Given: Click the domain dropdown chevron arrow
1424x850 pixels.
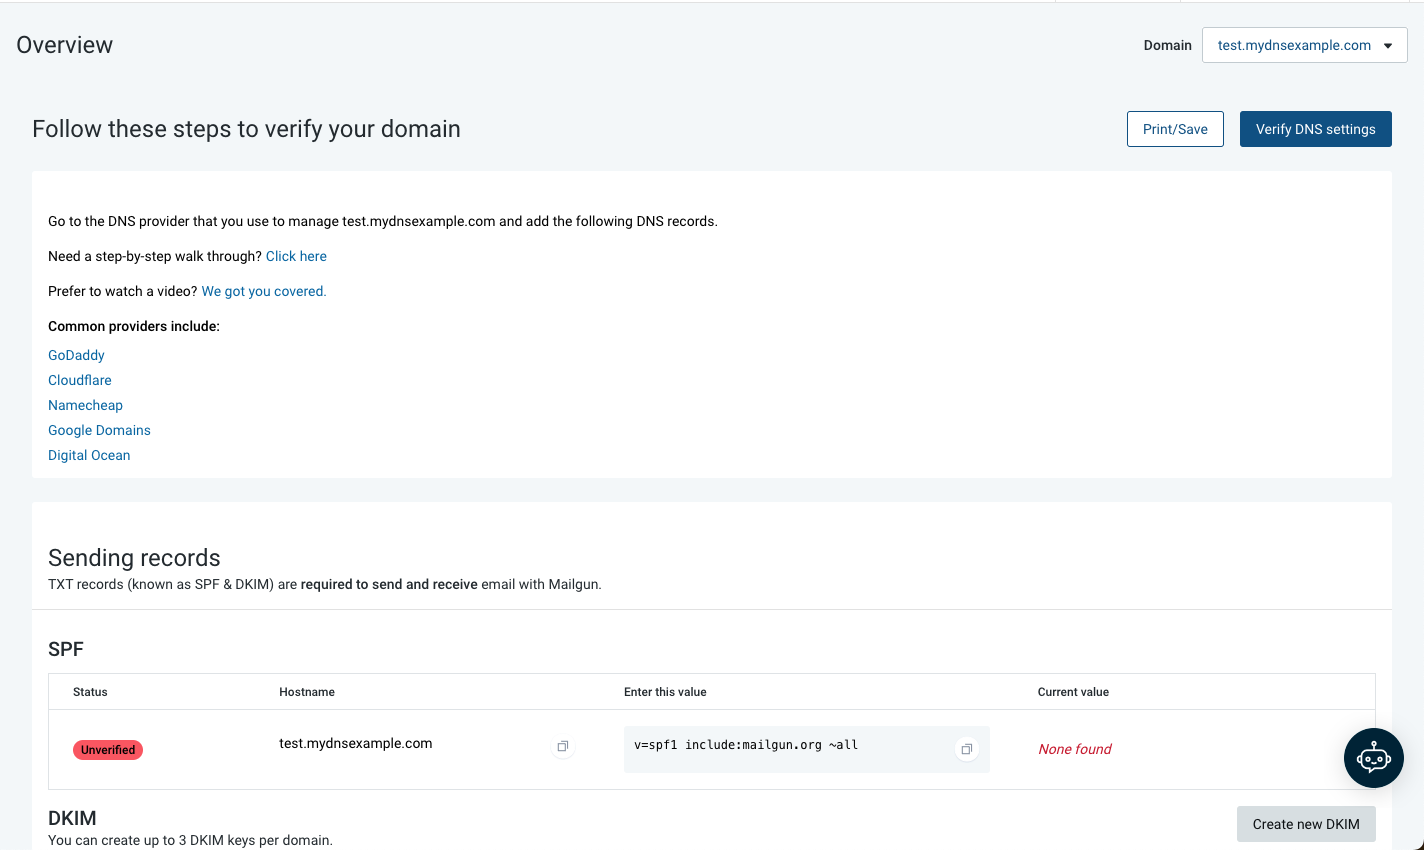Looking at the screenshot, I should [x=1388, y=45].
